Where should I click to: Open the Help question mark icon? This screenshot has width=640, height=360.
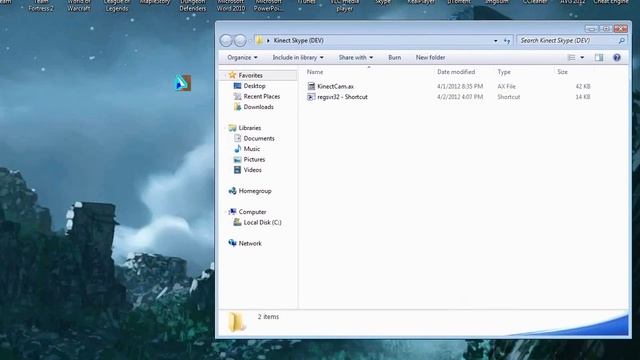617,58
